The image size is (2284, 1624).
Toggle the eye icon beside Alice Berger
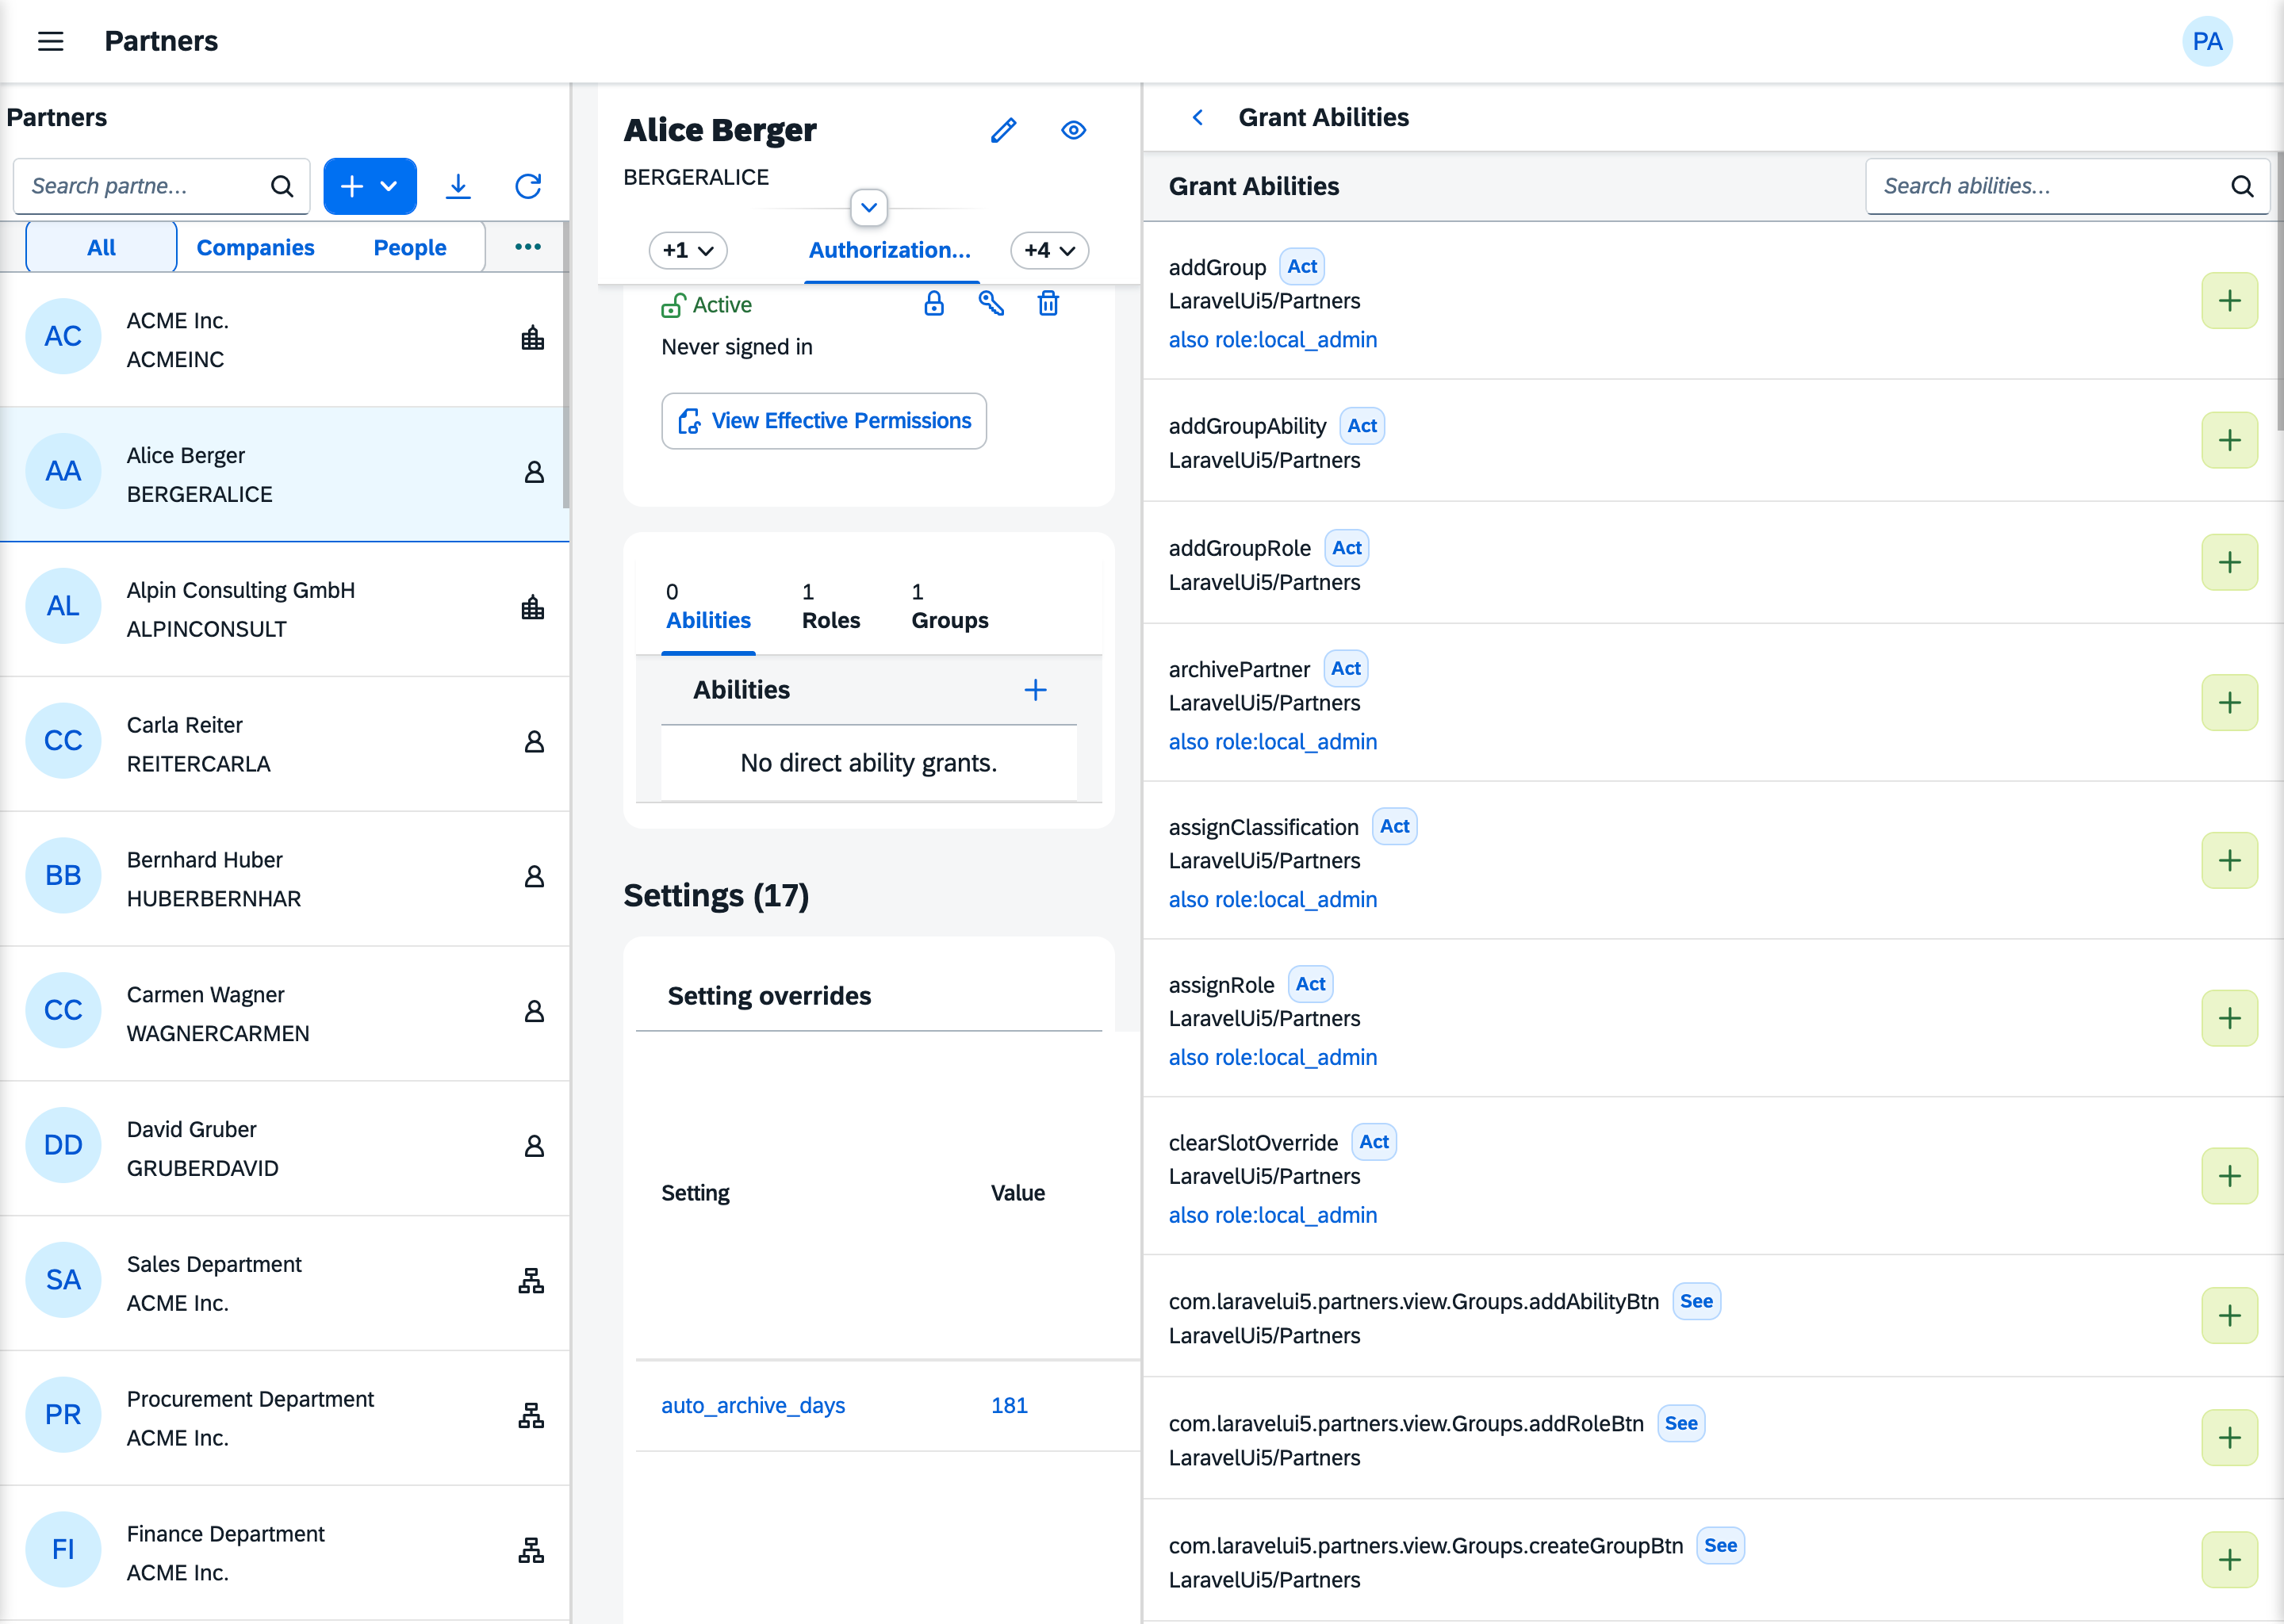pyautogui.click(x=1074, y=130)
